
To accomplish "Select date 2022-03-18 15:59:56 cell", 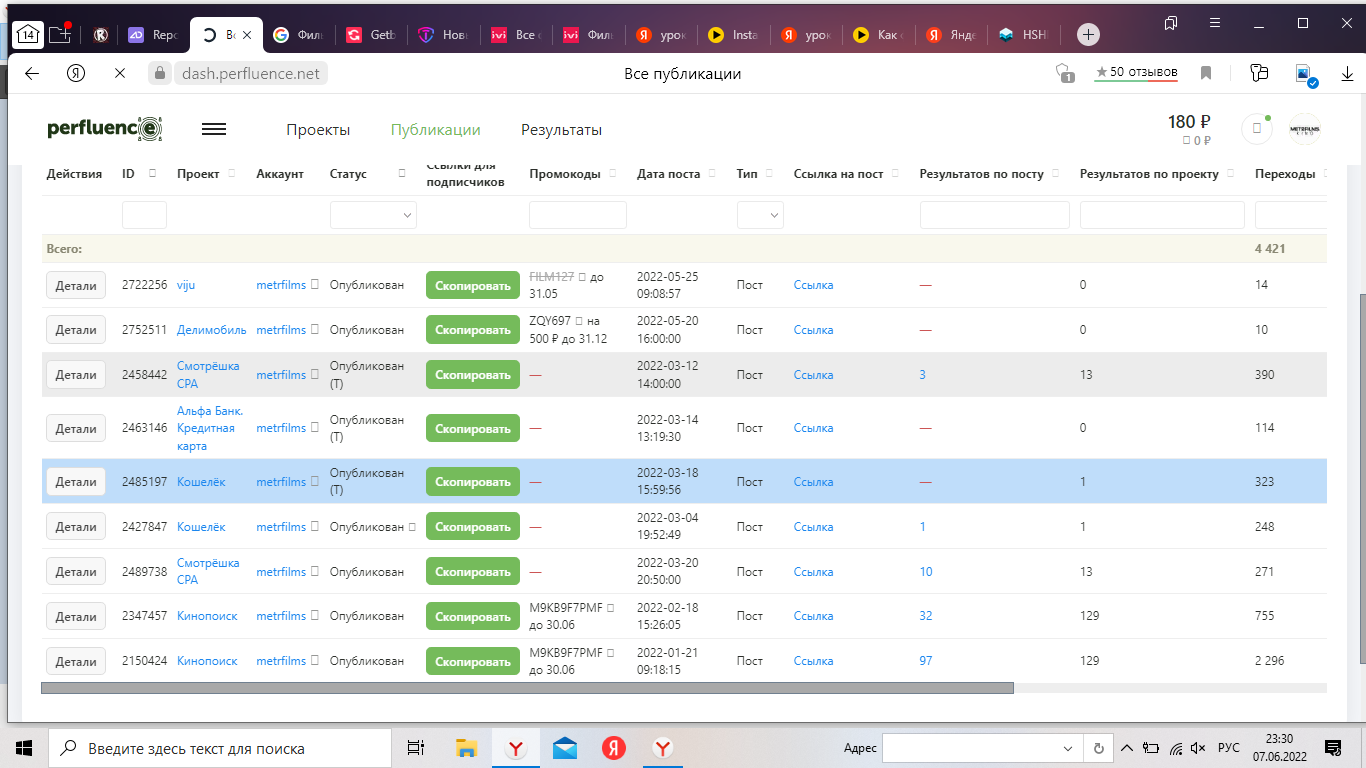I will [666, 481].
